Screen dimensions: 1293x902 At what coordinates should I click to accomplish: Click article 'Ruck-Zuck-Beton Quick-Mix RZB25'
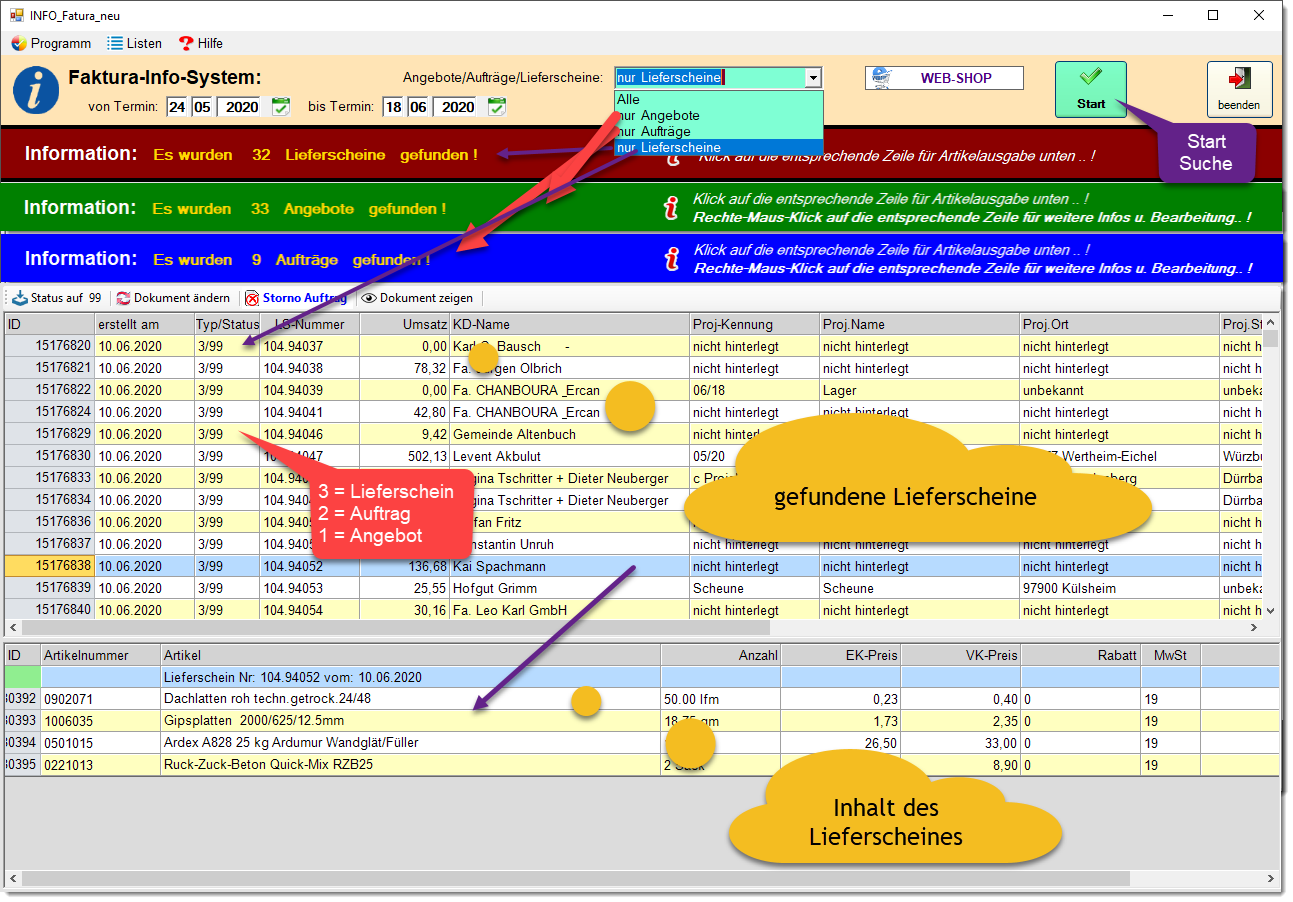point(410,765)
